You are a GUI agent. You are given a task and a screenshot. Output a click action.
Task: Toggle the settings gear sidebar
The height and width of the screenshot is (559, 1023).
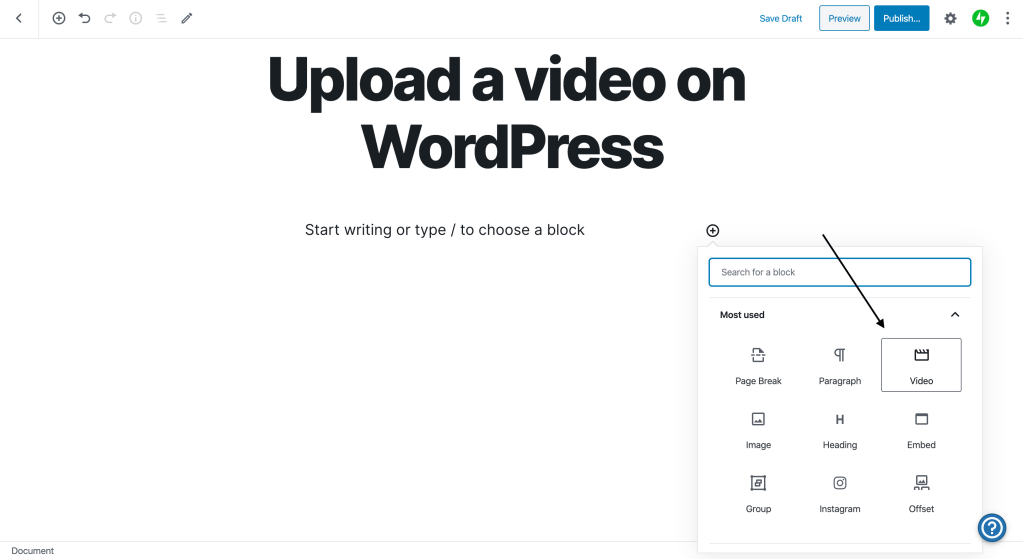click(950, 18)
